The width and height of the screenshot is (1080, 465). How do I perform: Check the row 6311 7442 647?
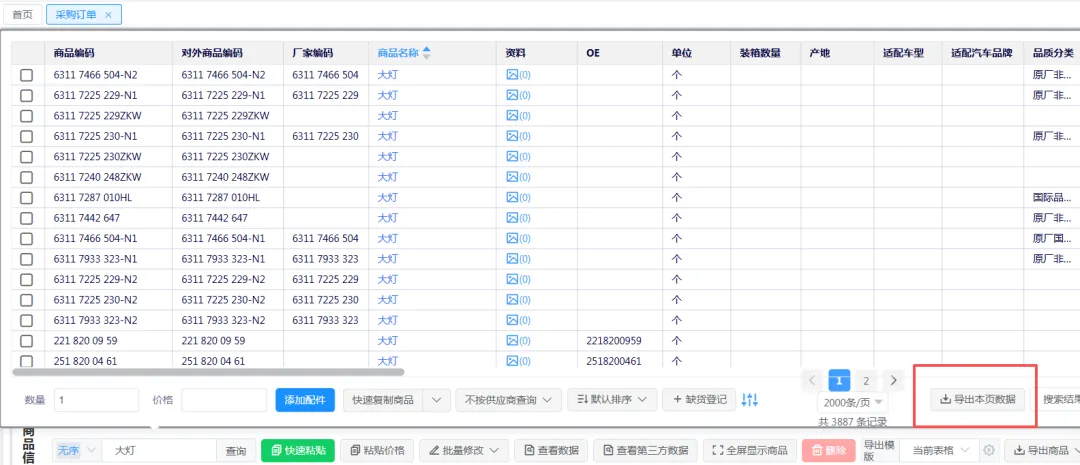click(26, 218)
